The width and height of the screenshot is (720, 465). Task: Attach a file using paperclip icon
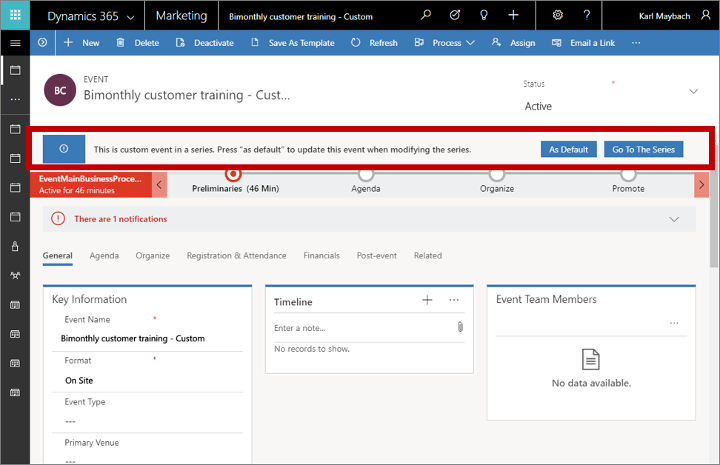(x=460, y=327)
